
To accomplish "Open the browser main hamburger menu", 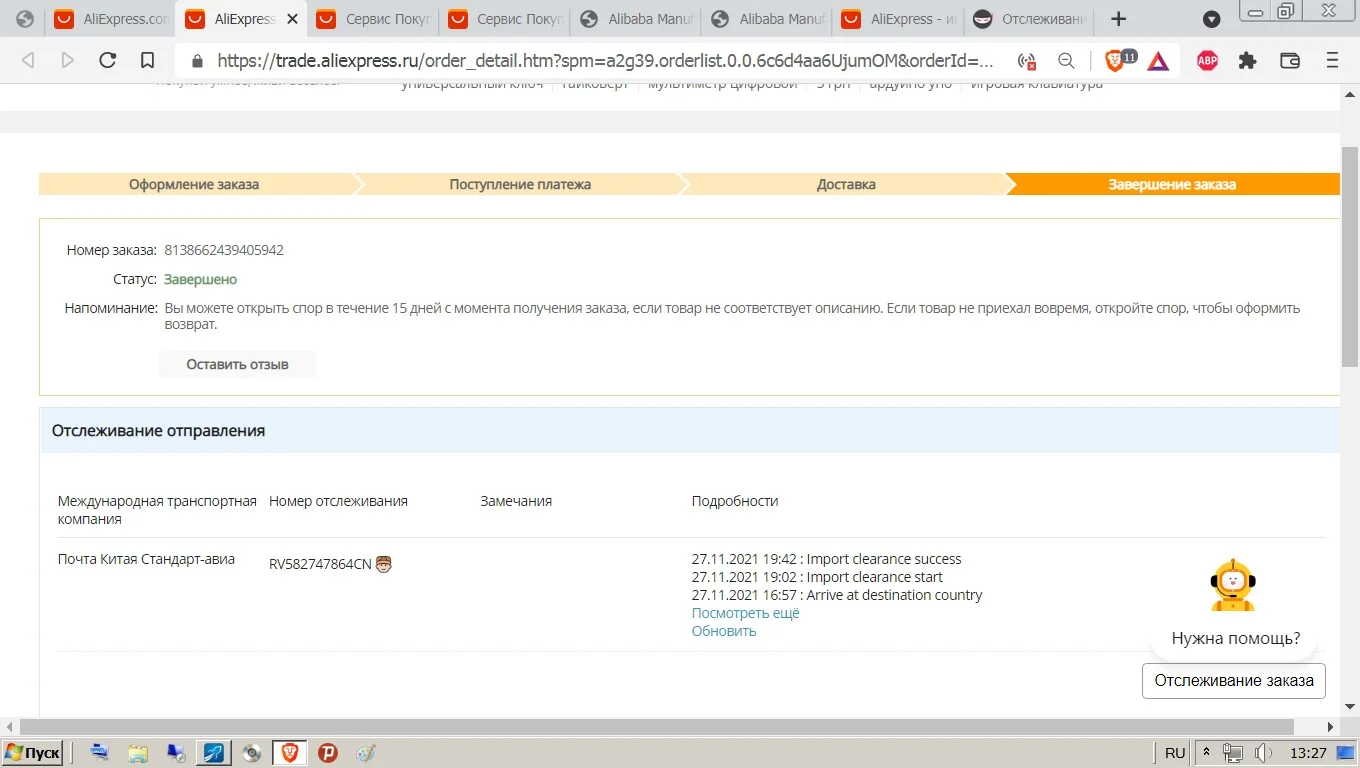I will pos(1332,61).
